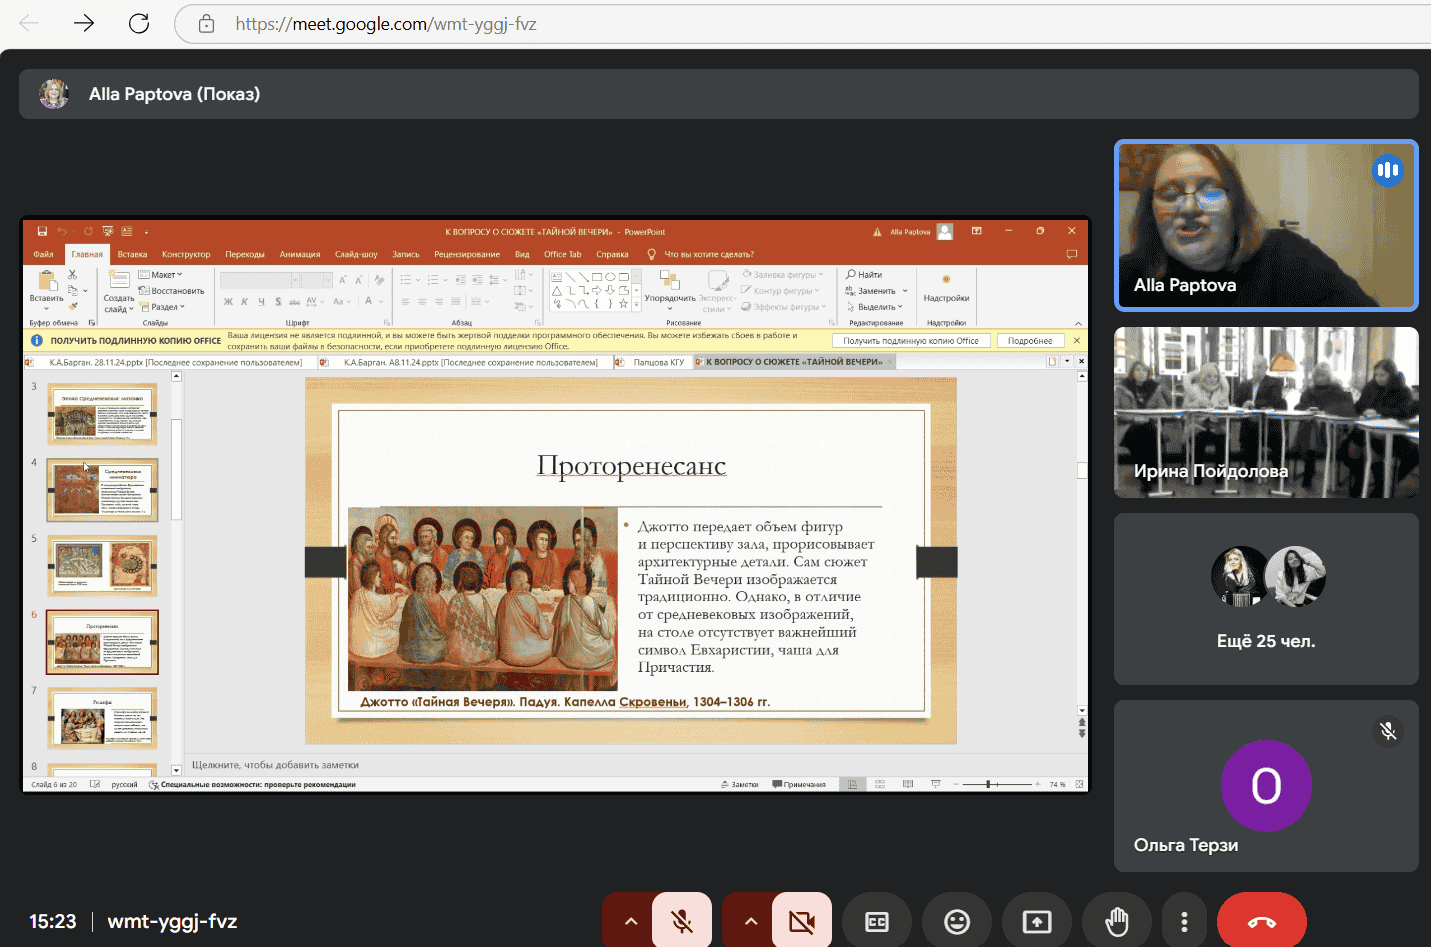
Task: Open the "Ещё 25 чел." participants tile
Action: [x=1266, y=598]
